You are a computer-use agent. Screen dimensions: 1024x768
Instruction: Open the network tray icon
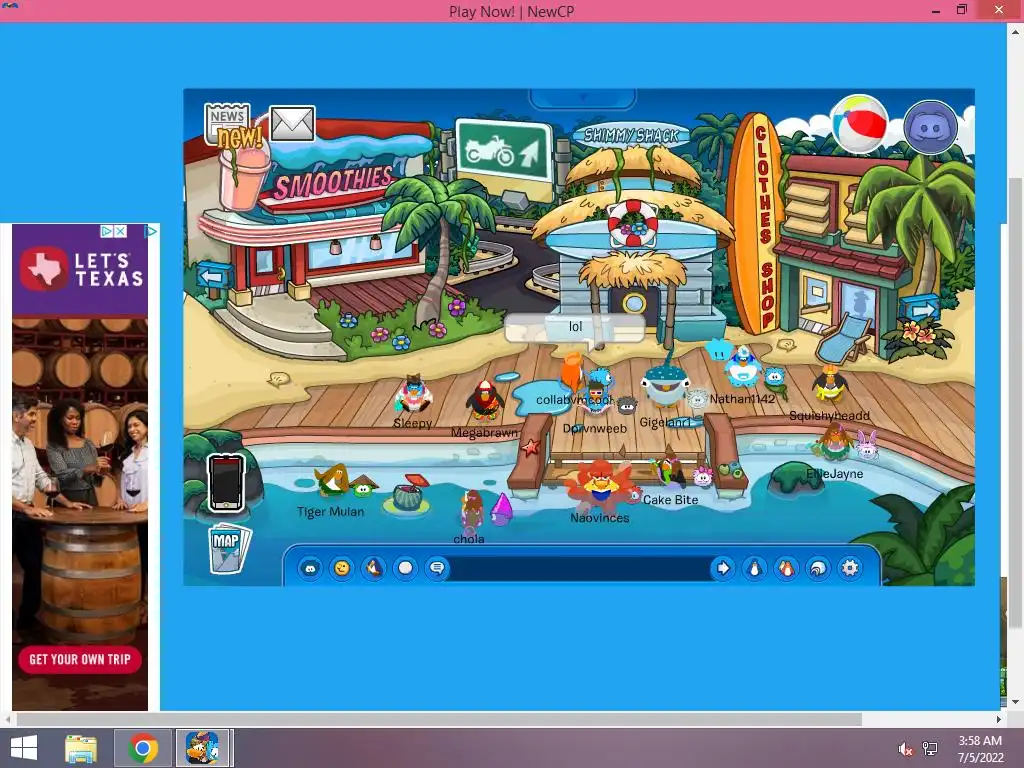[930, 749]
